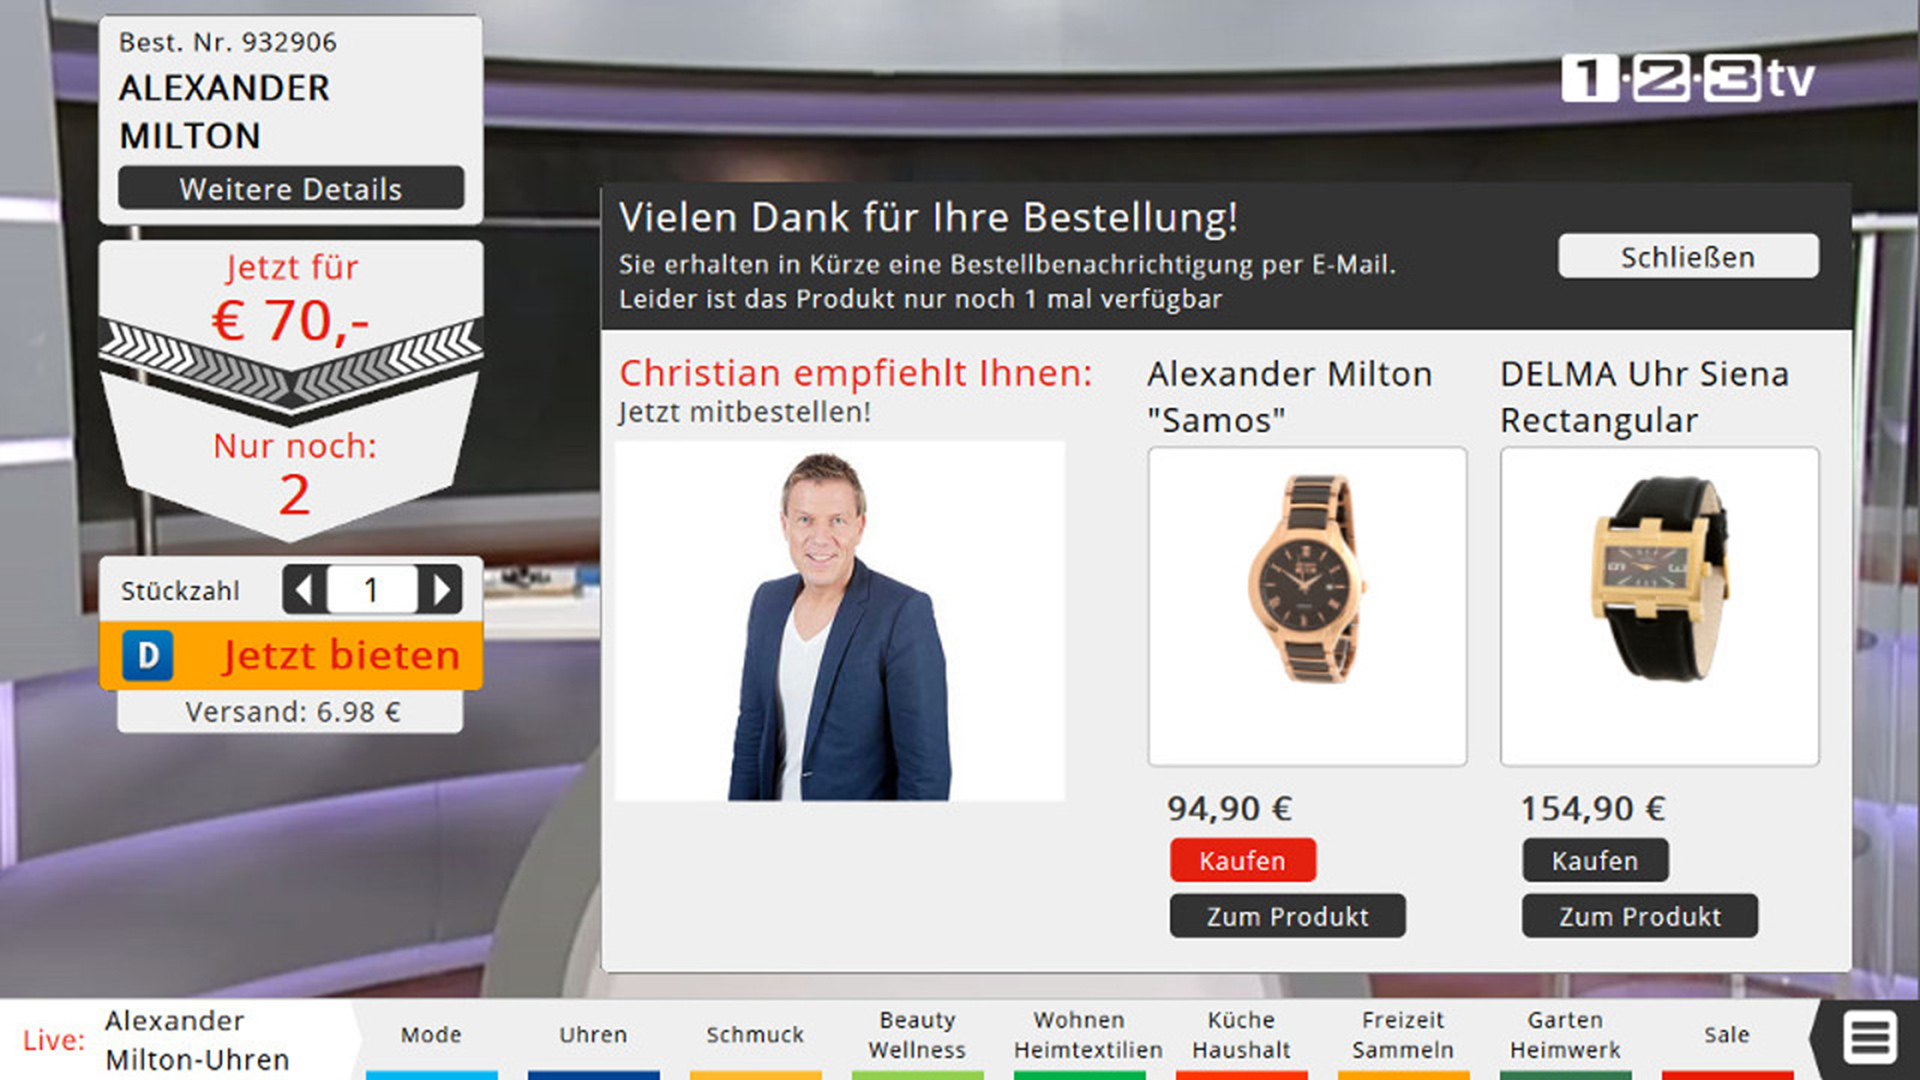Click Christian's presenter photo

pos(840,621)
